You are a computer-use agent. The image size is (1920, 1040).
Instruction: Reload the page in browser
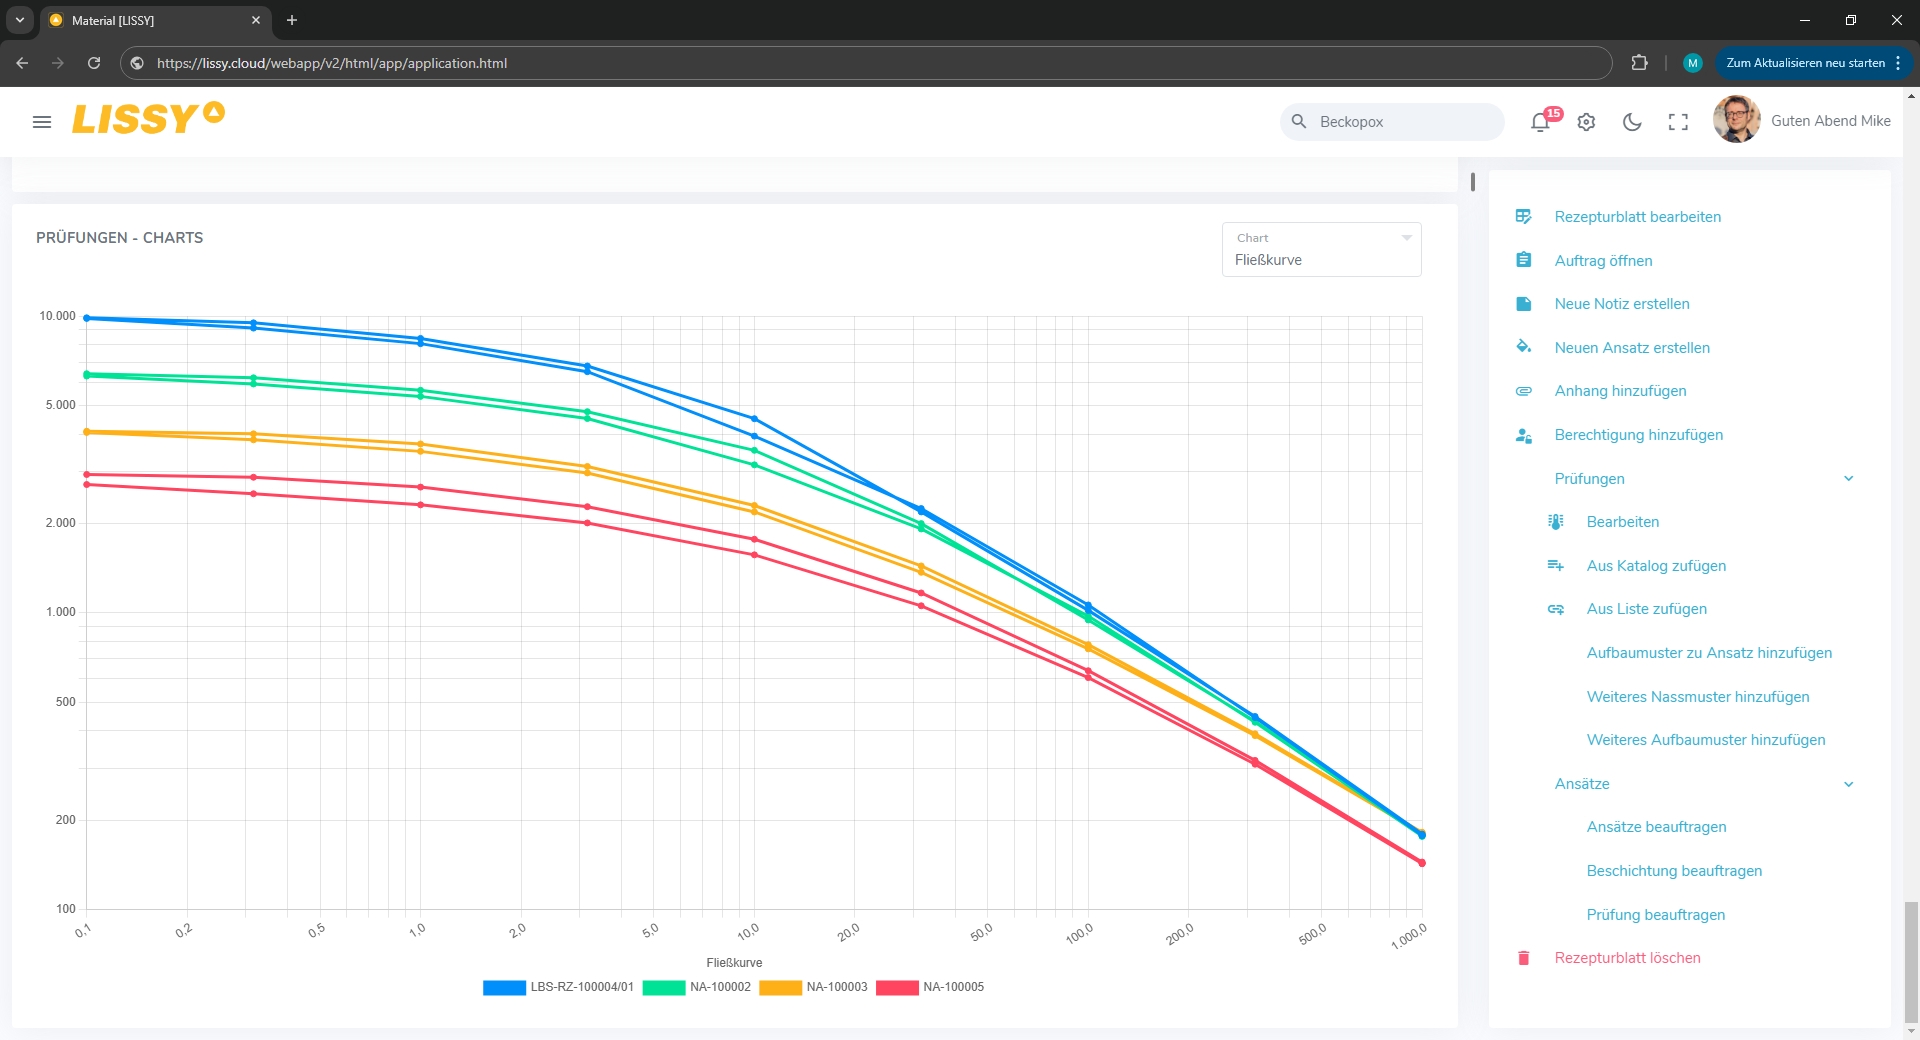(94, 63)
